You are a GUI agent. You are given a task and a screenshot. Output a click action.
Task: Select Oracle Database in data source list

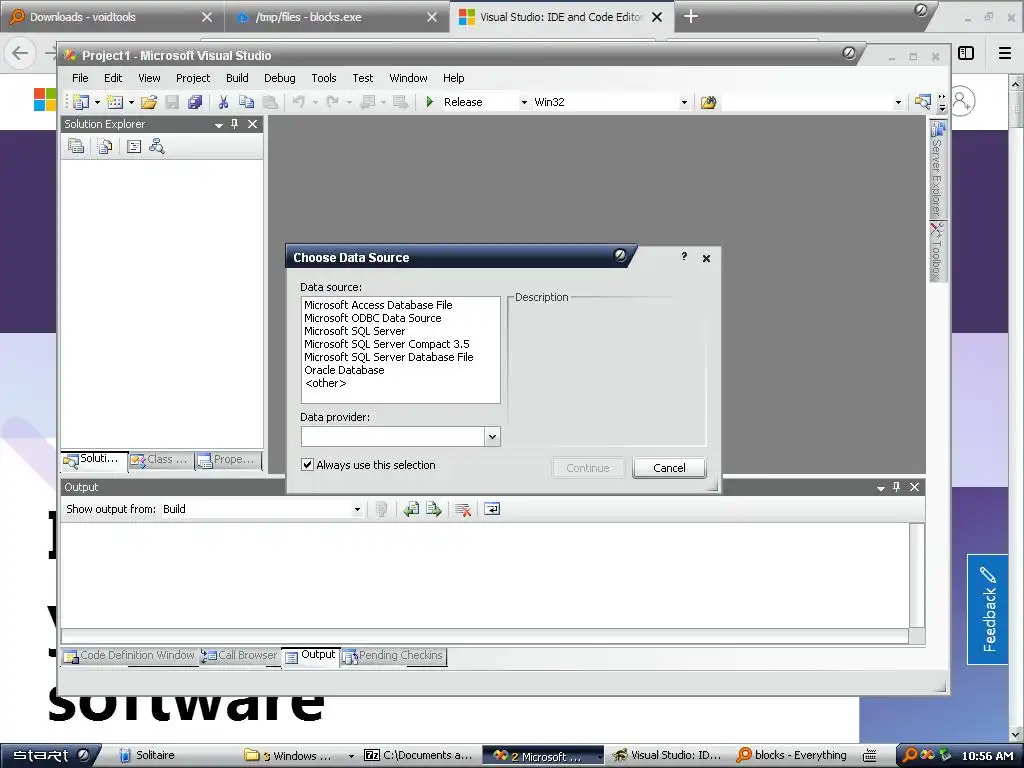click(x=344, y=370)
